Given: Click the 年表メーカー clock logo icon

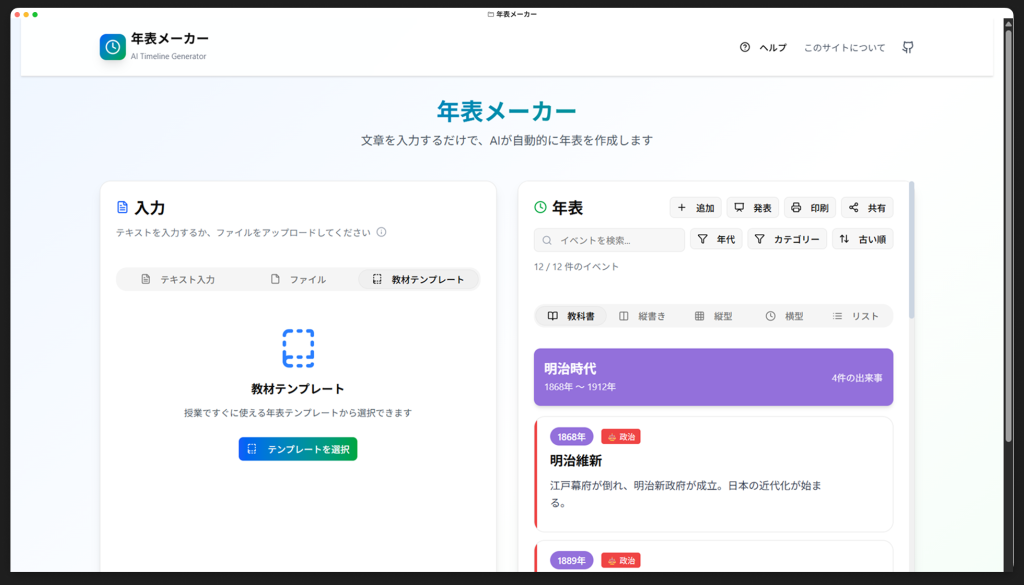Looking at the screenshot, I should point(113,47).
